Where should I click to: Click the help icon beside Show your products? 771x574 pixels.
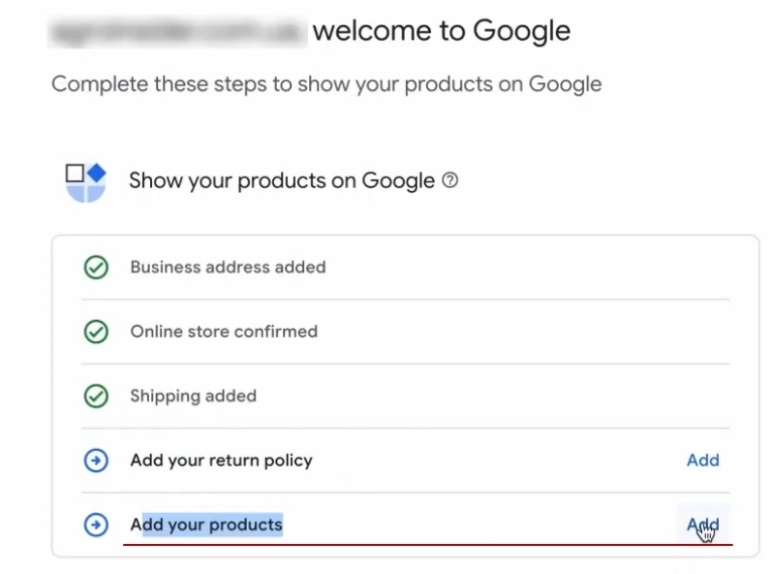point(450,181)
